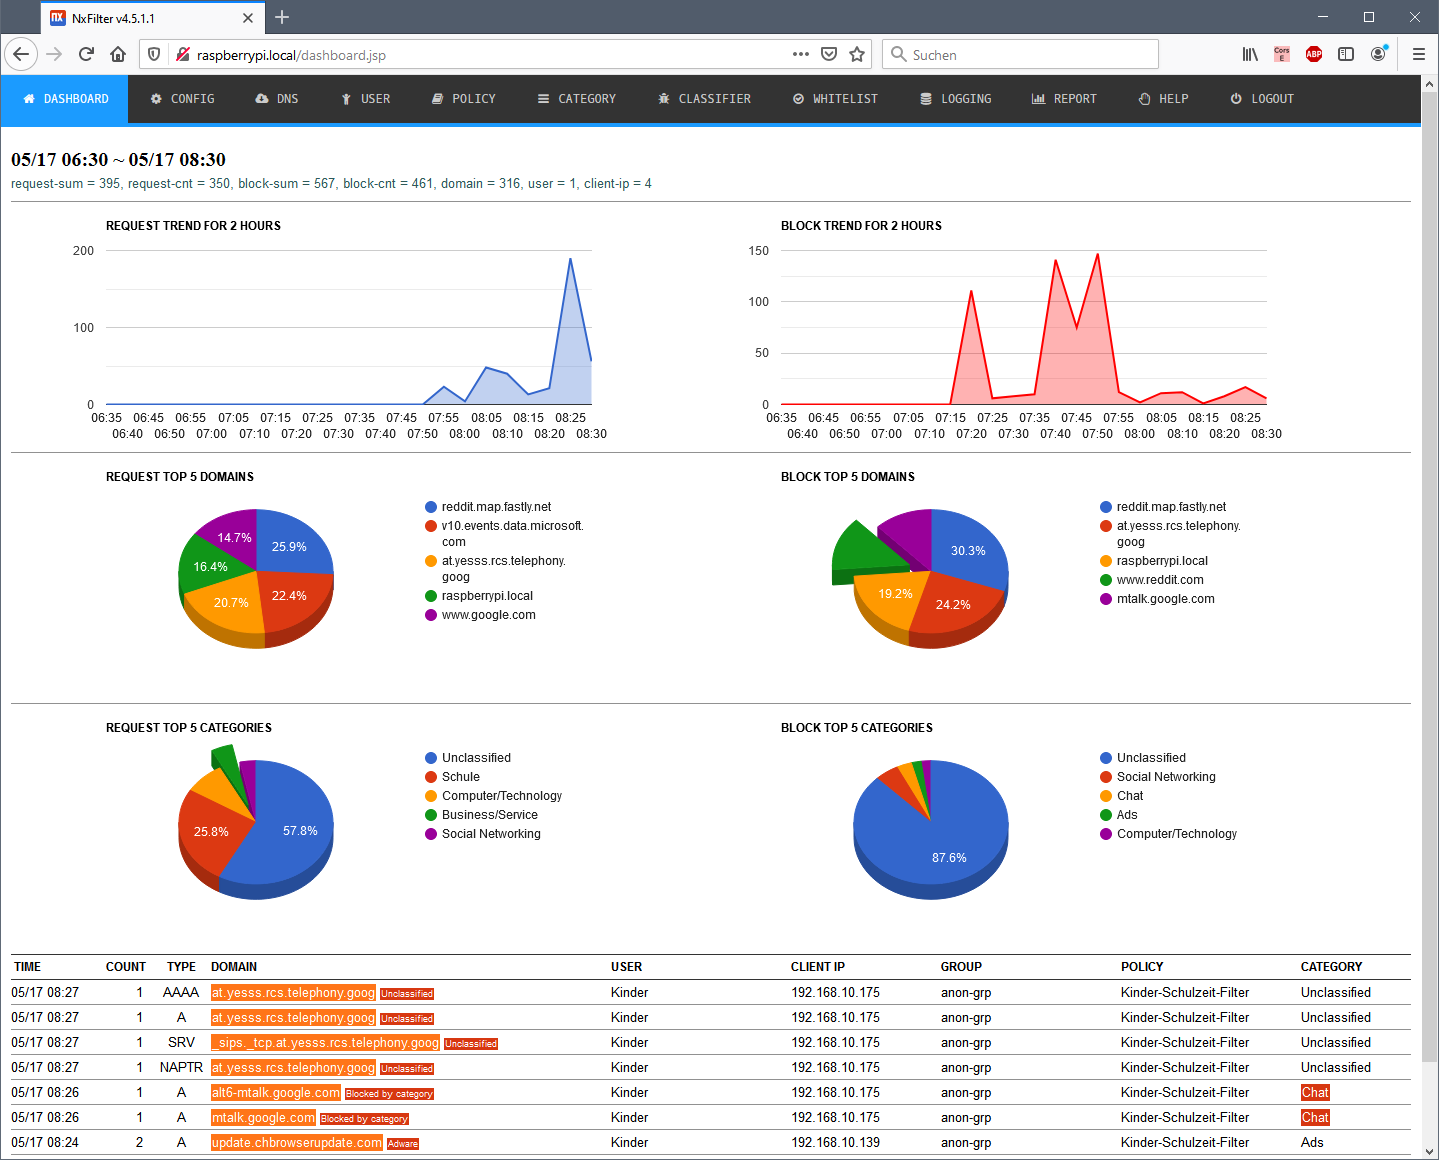Click the Suchen search field
This screenshot has height=1160, width=1439.
(1020, 54)
